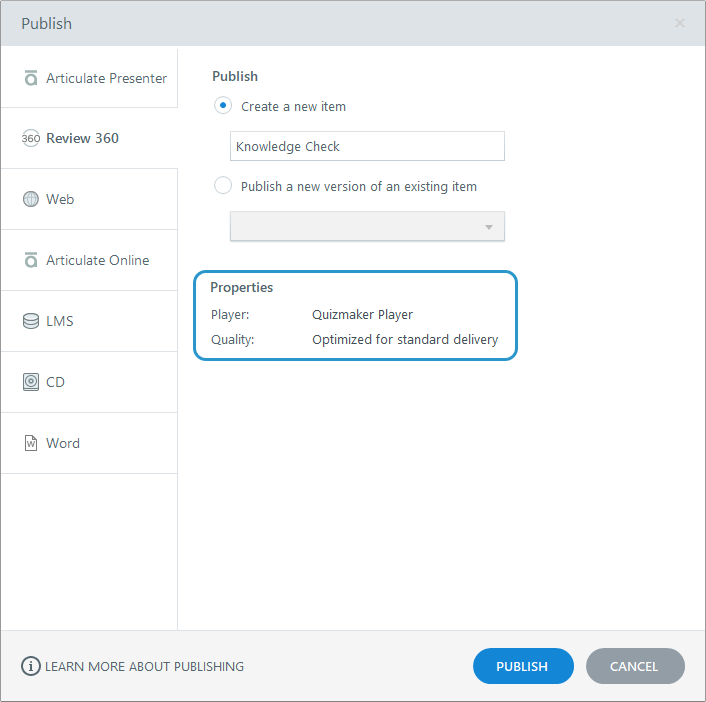Open the LMS publish tab

click(59, 321)
